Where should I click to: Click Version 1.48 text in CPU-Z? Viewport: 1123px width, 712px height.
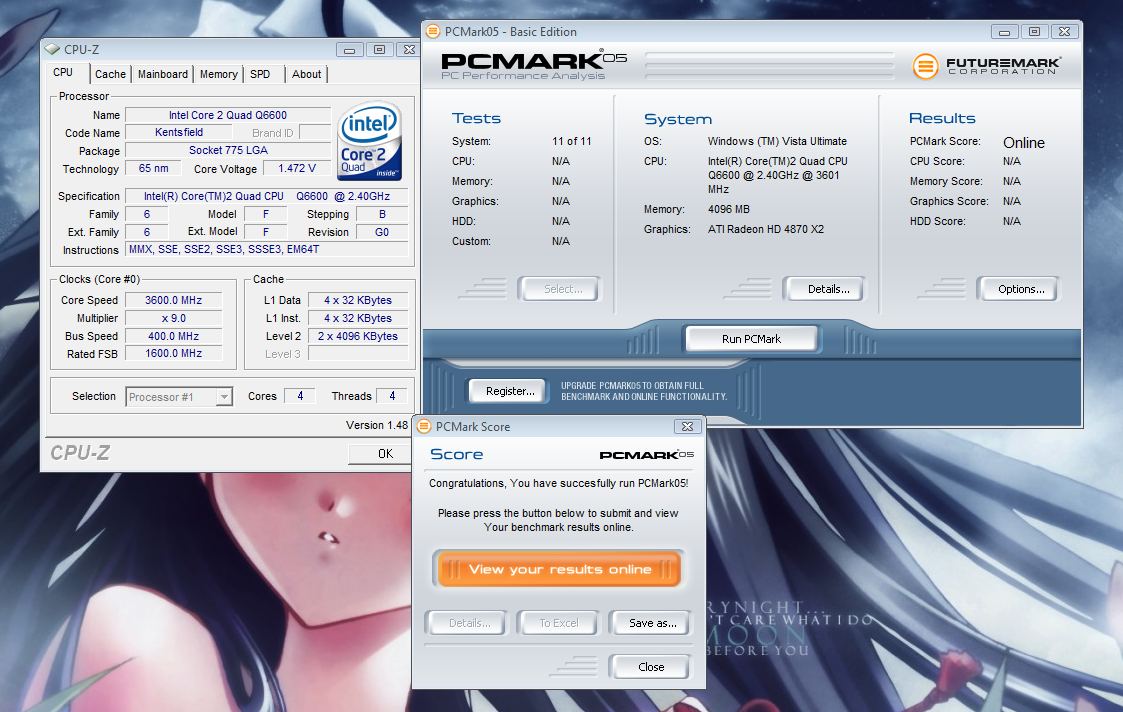[x=377, y=425]
